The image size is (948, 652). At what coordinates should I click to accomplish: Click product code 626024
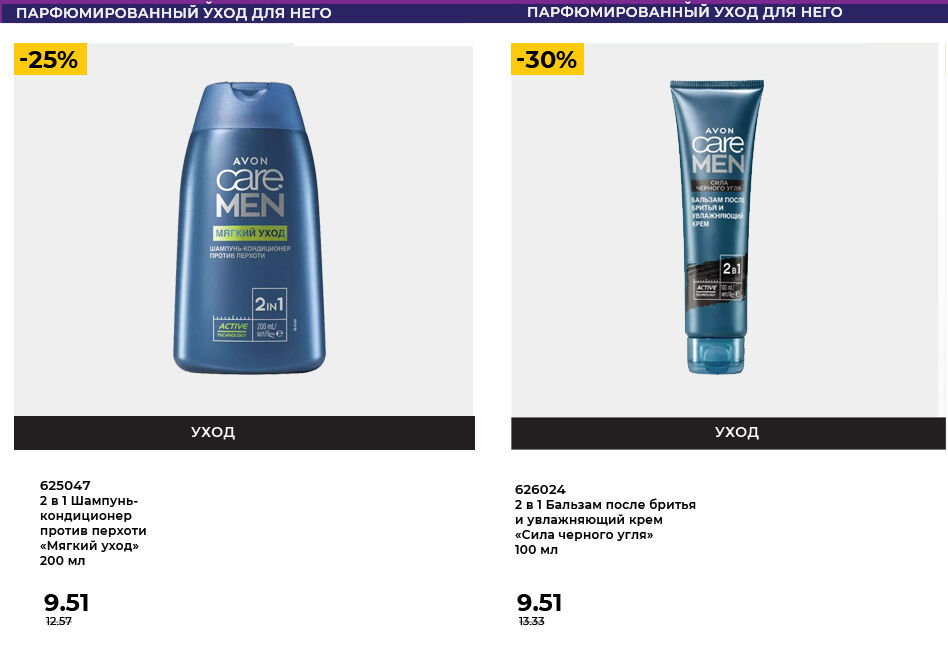tap(540, 489)
